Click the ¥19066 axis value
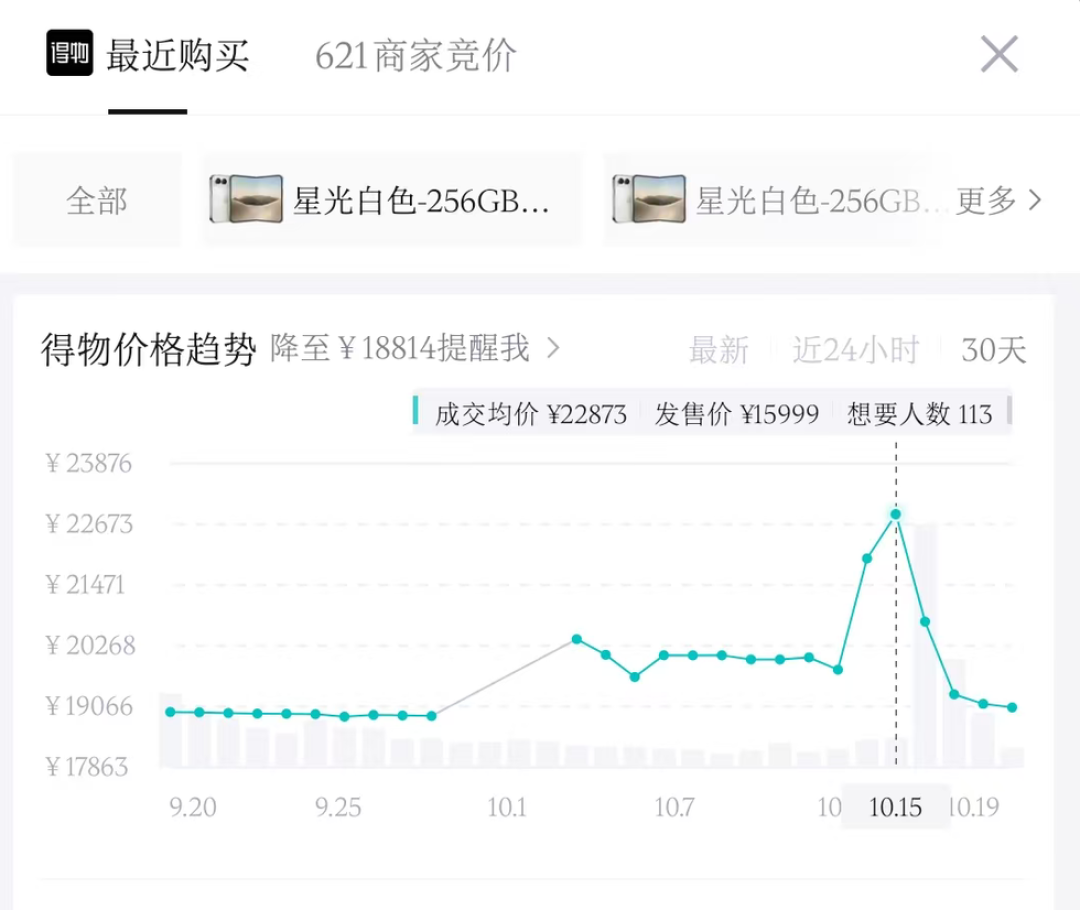 (89, 706)
